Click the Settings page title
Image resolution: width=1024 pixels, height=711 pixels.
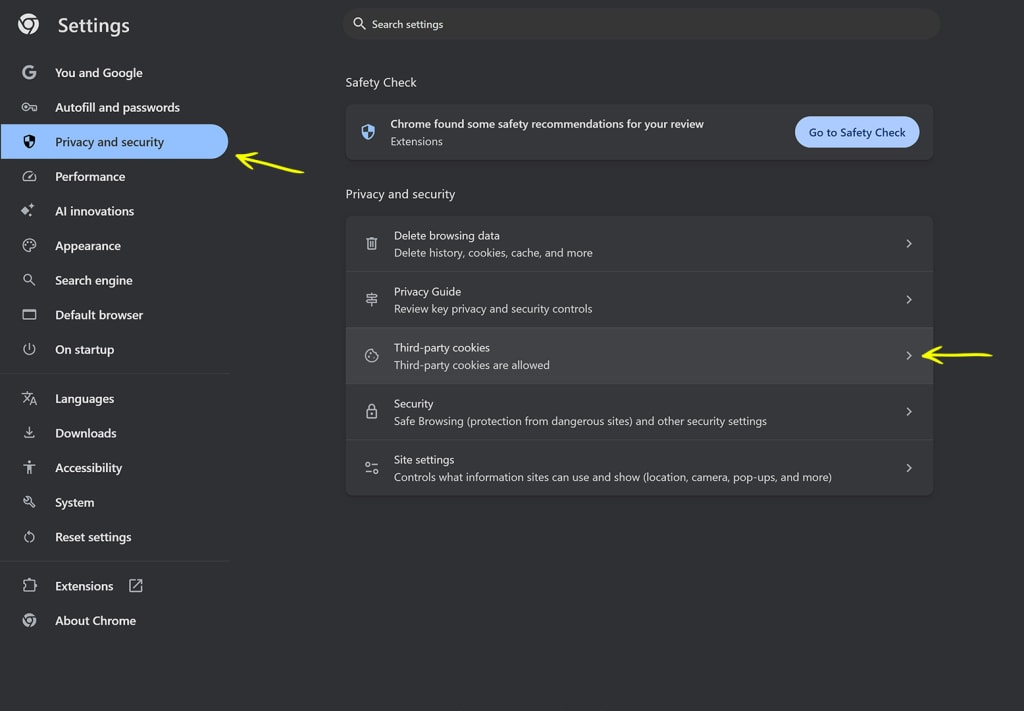(x=93, y=25)
